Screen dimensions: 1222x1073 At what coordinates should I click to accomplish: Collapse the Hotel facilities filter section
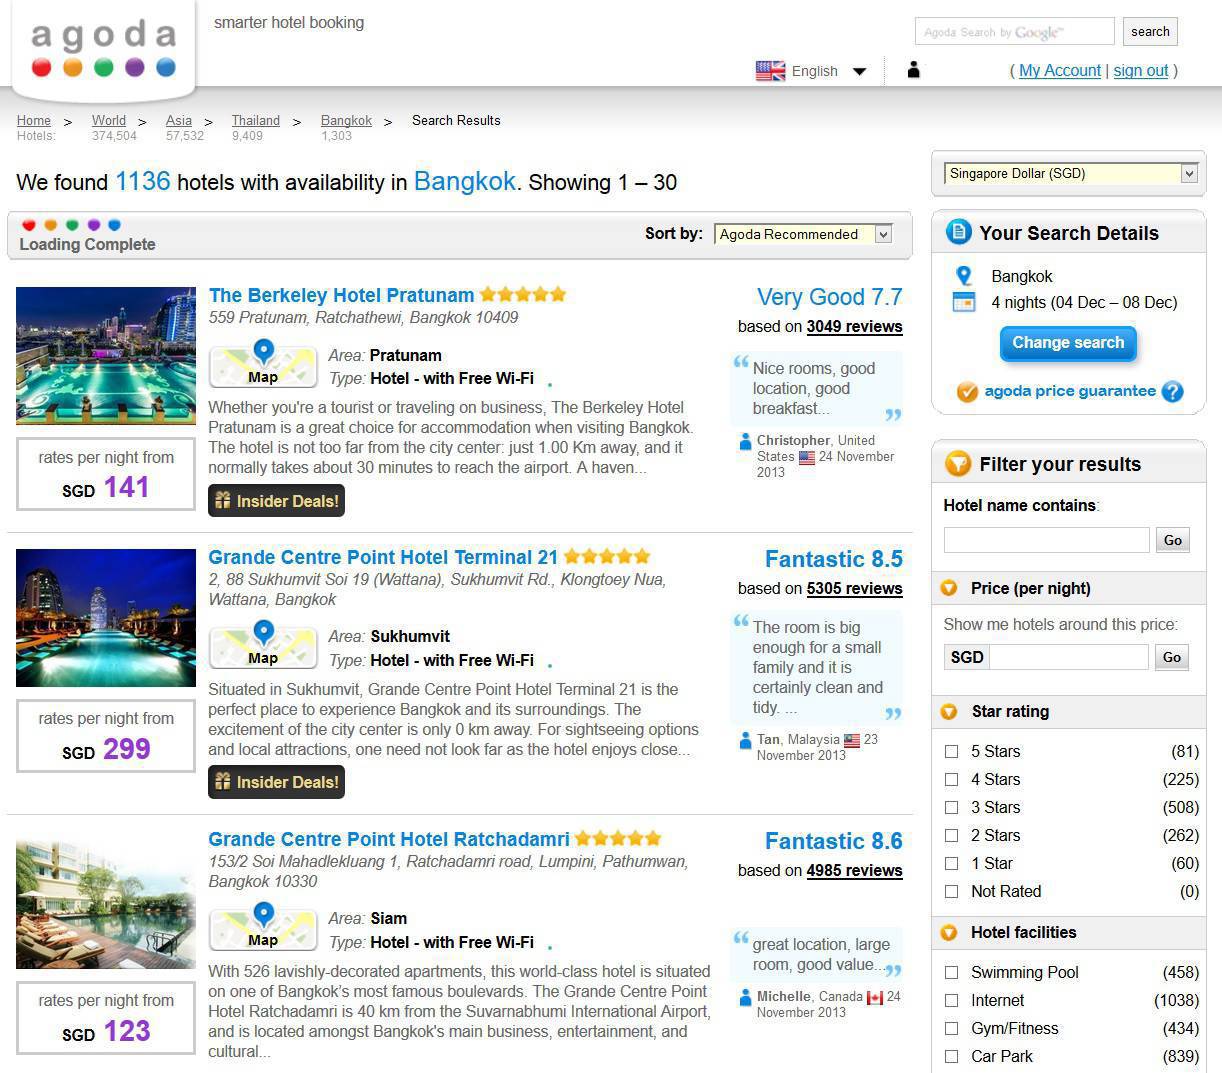pyautogui.click(x=949, y=932)
